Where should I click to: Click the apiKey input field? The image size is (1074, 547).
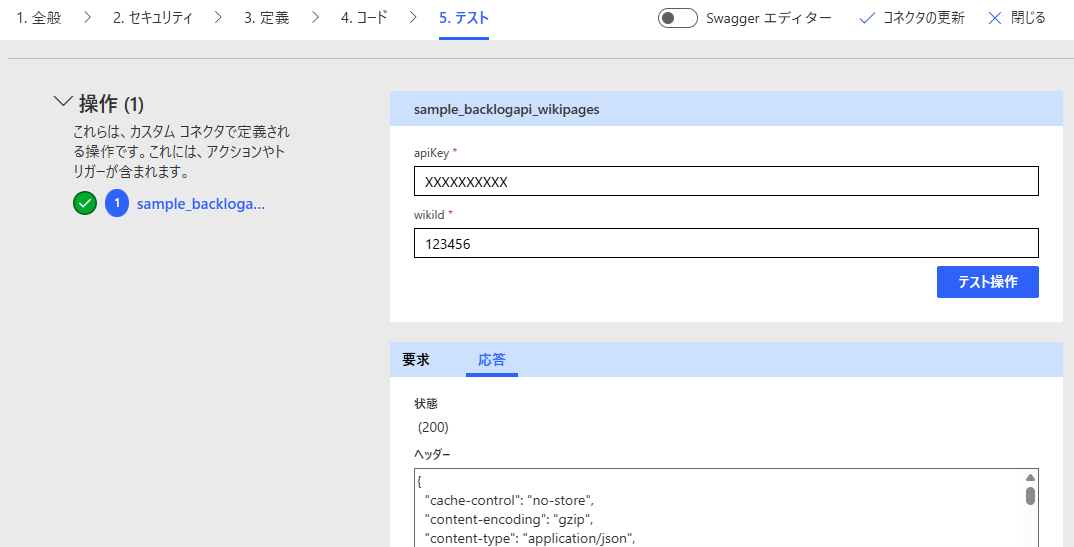click(726, 181)
